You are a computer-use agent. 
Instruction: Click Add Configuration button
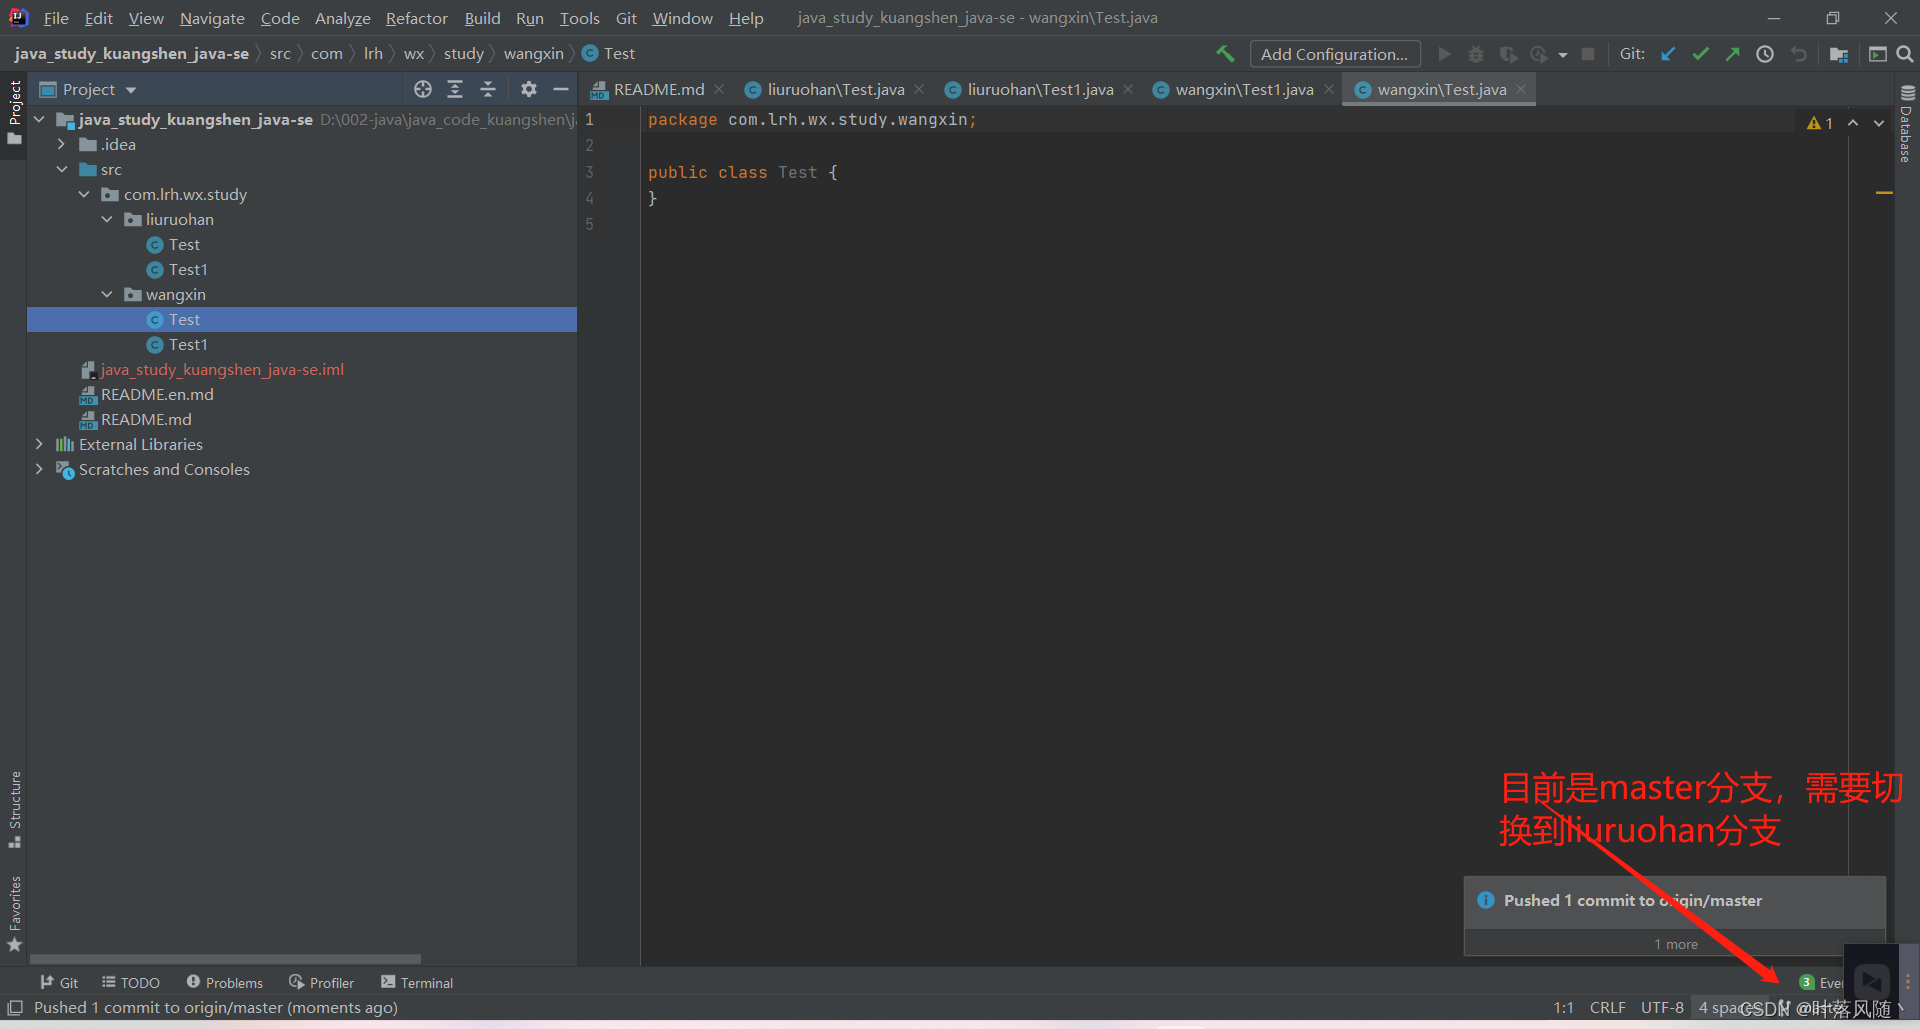pyautogui.click(x=1334, y=54)
